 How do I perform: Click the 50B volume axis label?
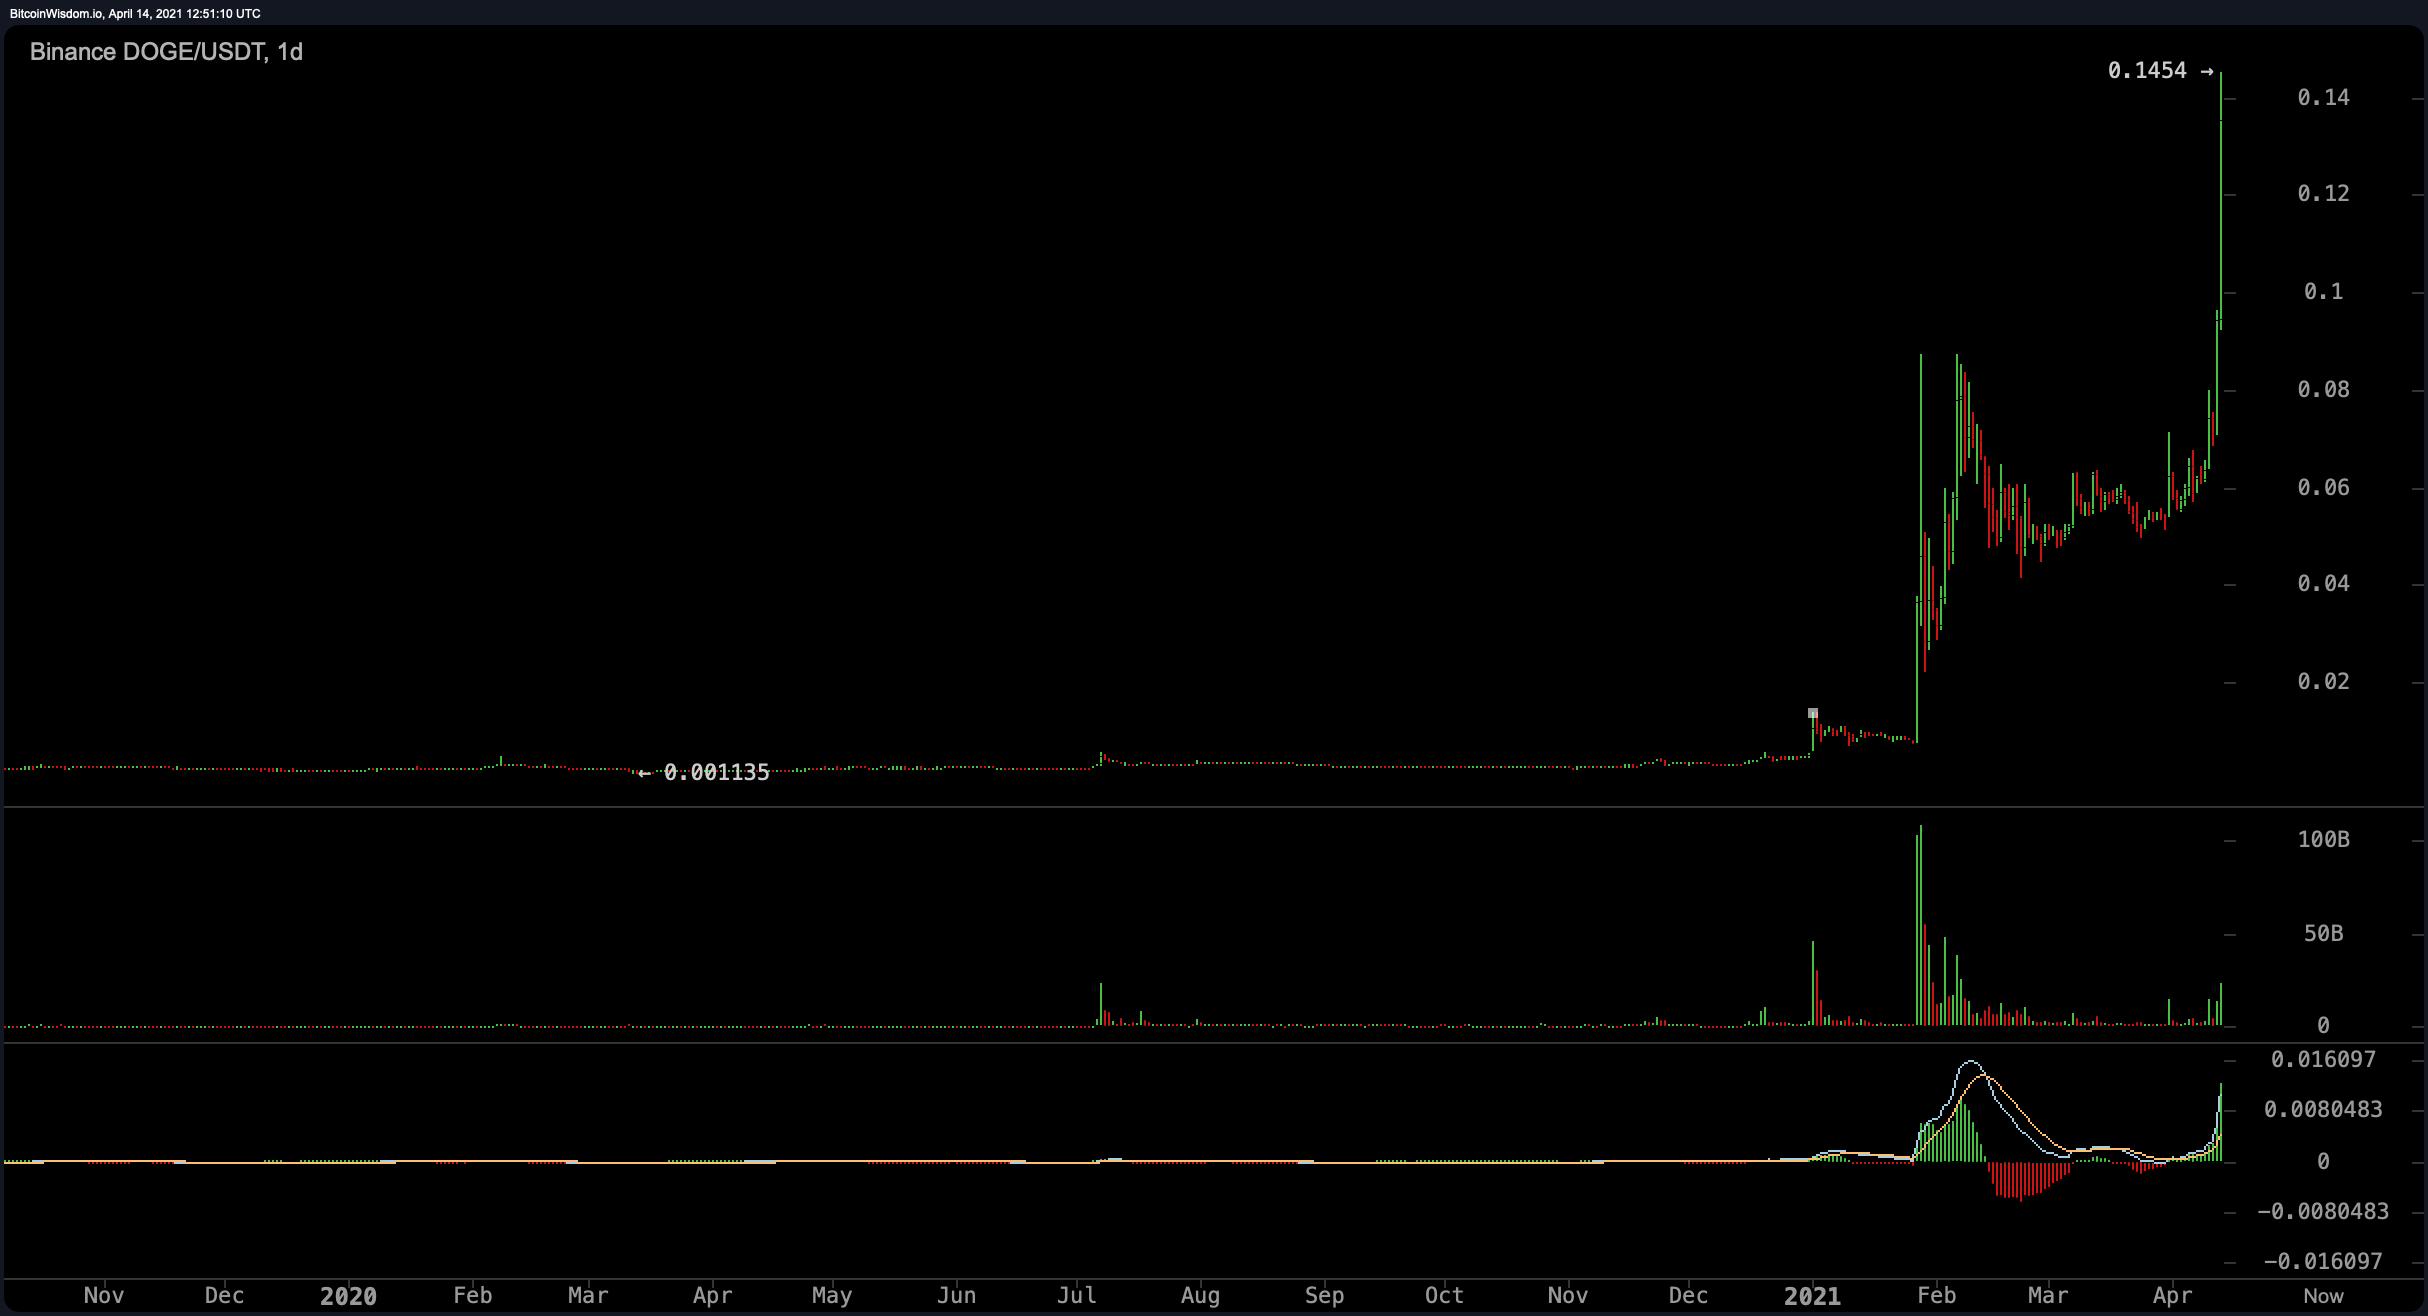coord(2323,934)
